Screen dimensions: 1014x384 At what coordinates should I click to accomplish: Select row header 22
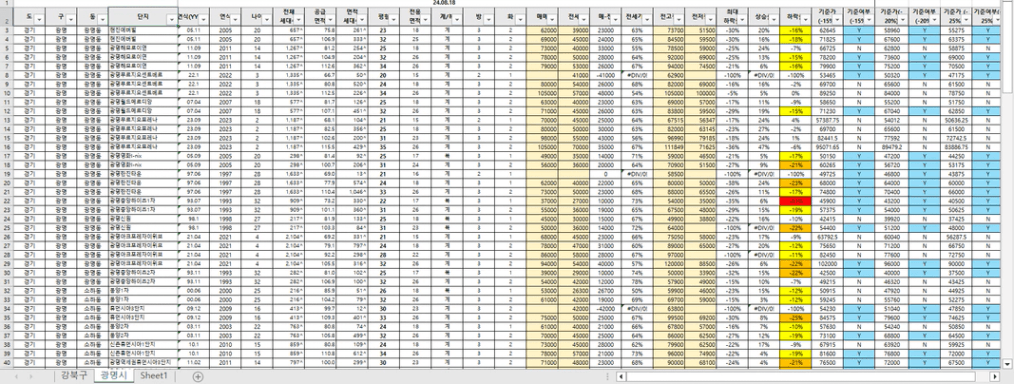point(7,201)
